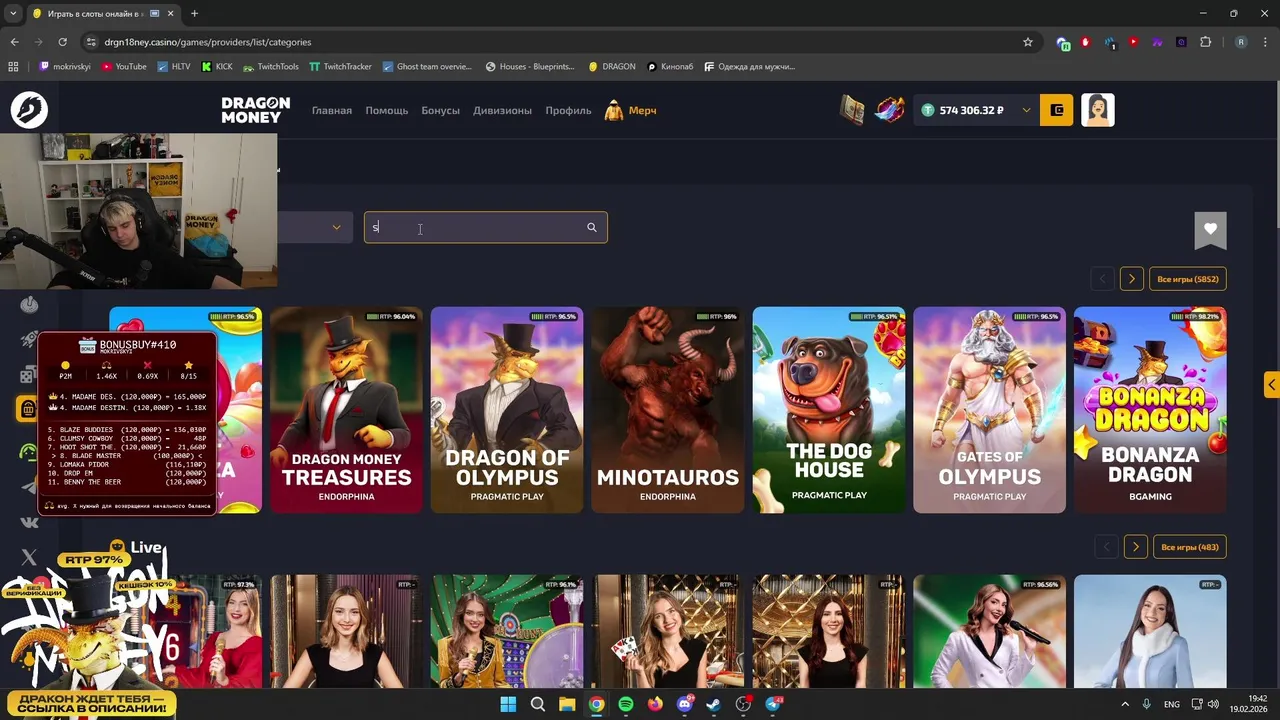The height and width of the screenshot is (720, 1280).
Task: Open Steam from the taskbar
Action: coord(714,704)
